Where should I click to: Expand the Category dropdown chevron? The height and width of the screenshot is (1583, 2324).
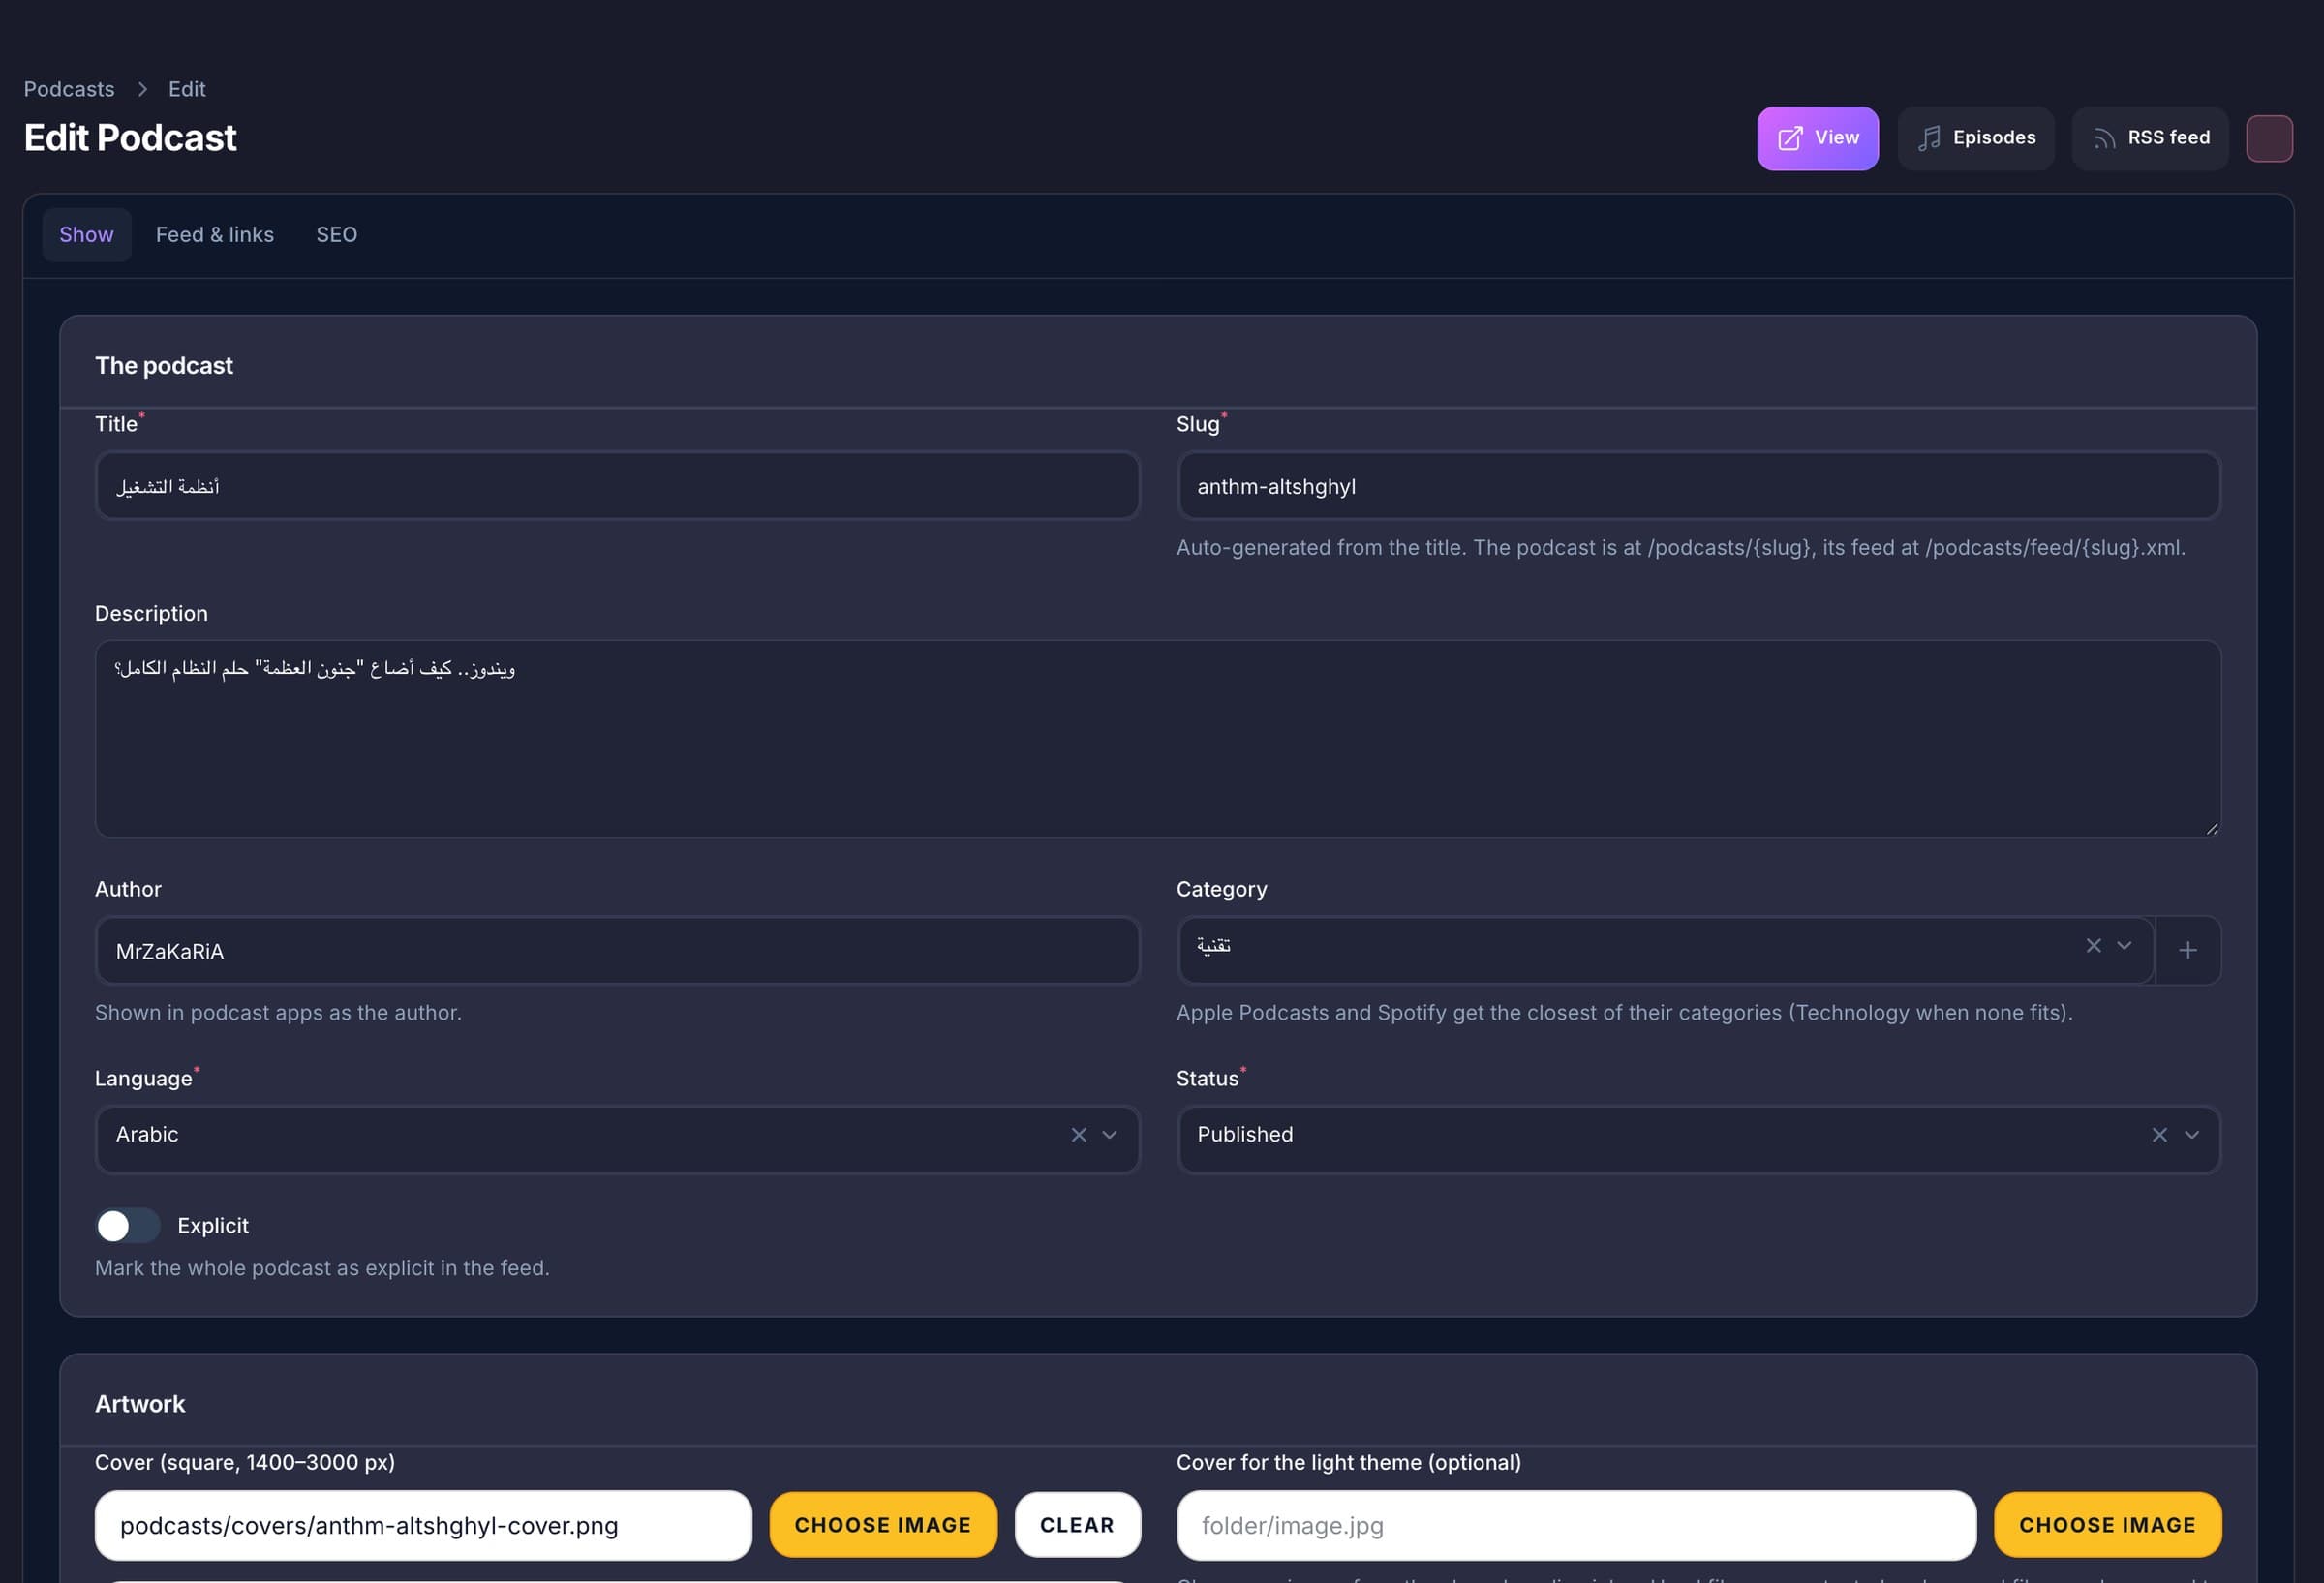click(2124, 945)
